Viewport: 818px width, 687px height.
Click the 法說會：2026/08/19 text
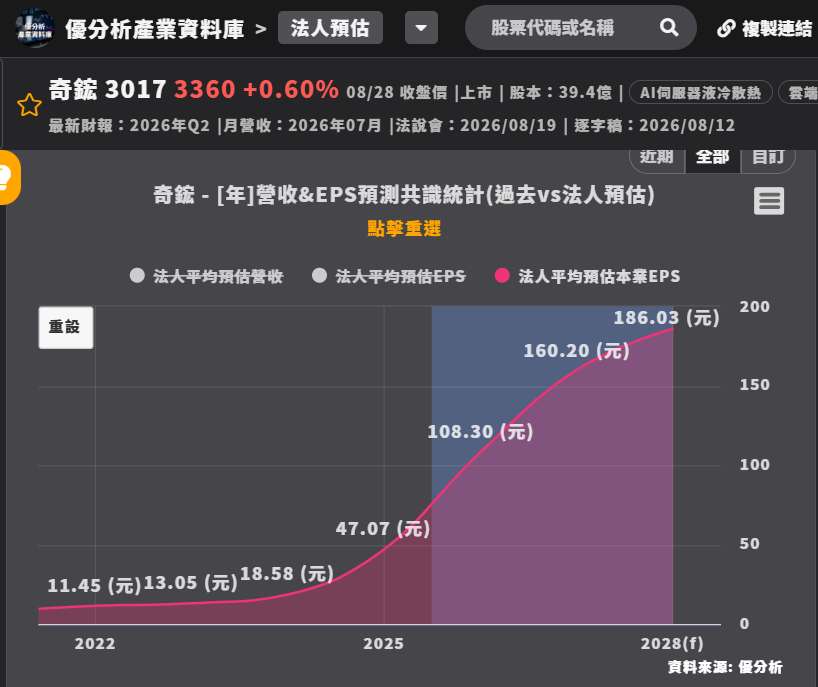[476, 125]
